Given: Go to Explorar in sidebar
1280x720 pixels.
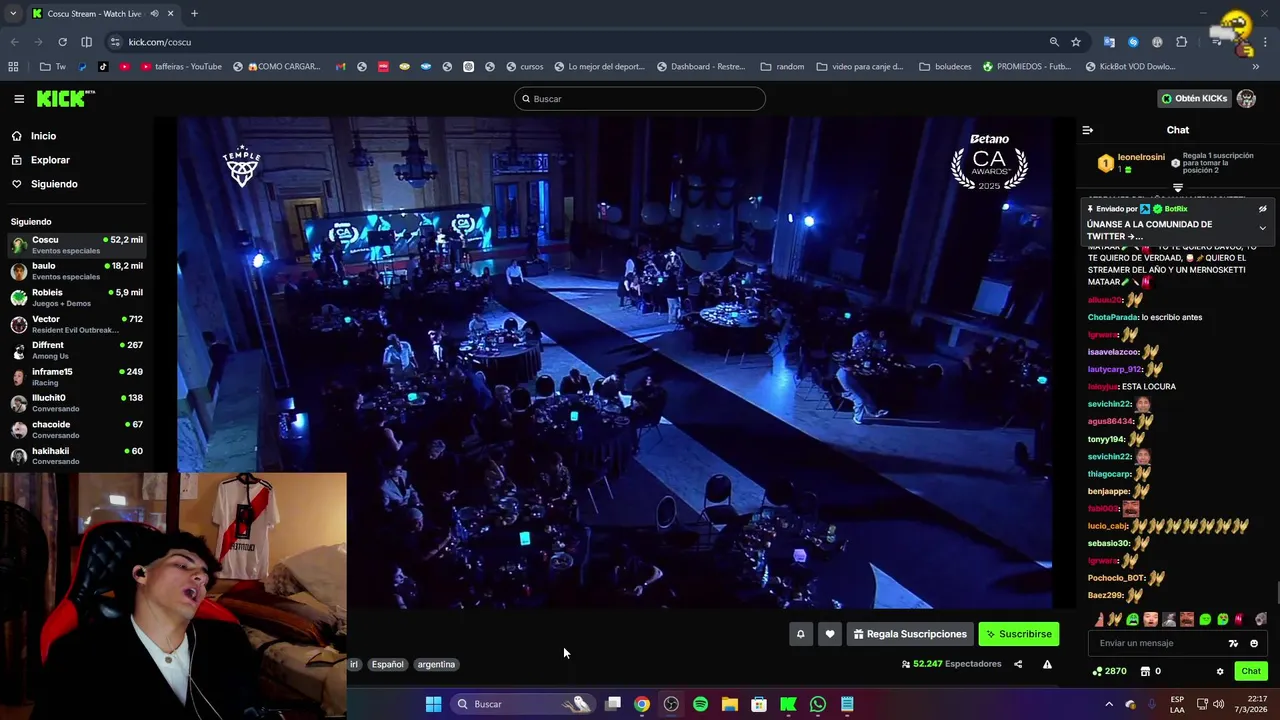Looking at the screenshot, I should point(75,160).
